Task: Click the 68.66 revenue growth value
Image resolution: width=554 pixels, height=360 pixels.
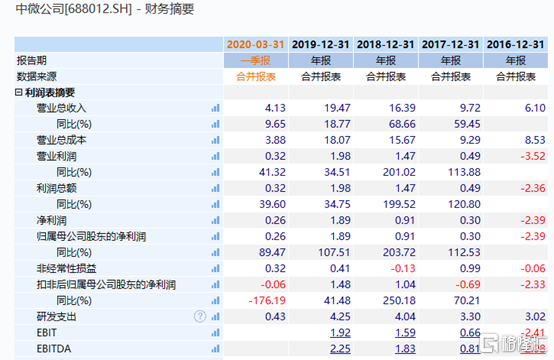Action: click(x=402, y=124)
